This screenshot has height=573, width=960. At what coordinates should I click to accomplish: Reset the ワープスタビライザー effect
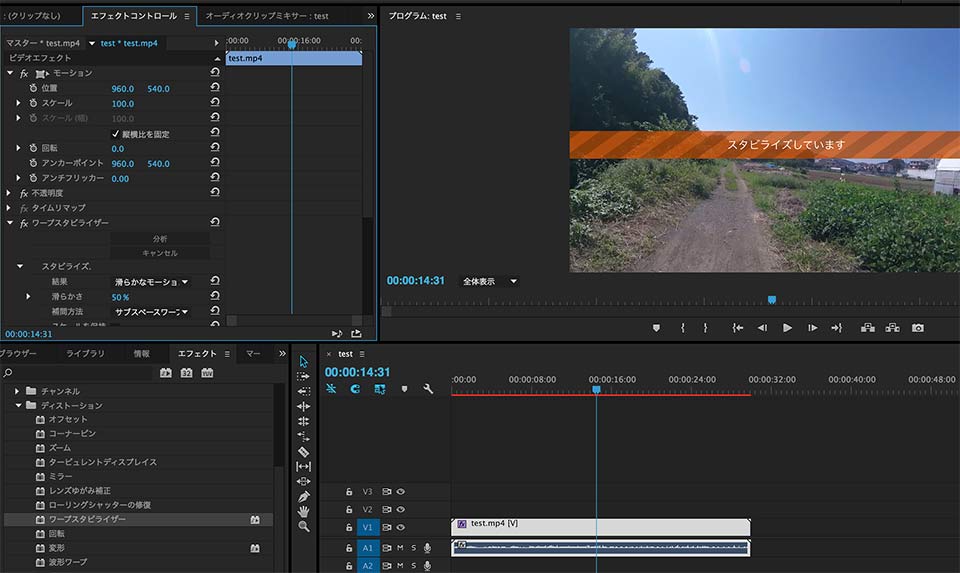tap(215, 222)
